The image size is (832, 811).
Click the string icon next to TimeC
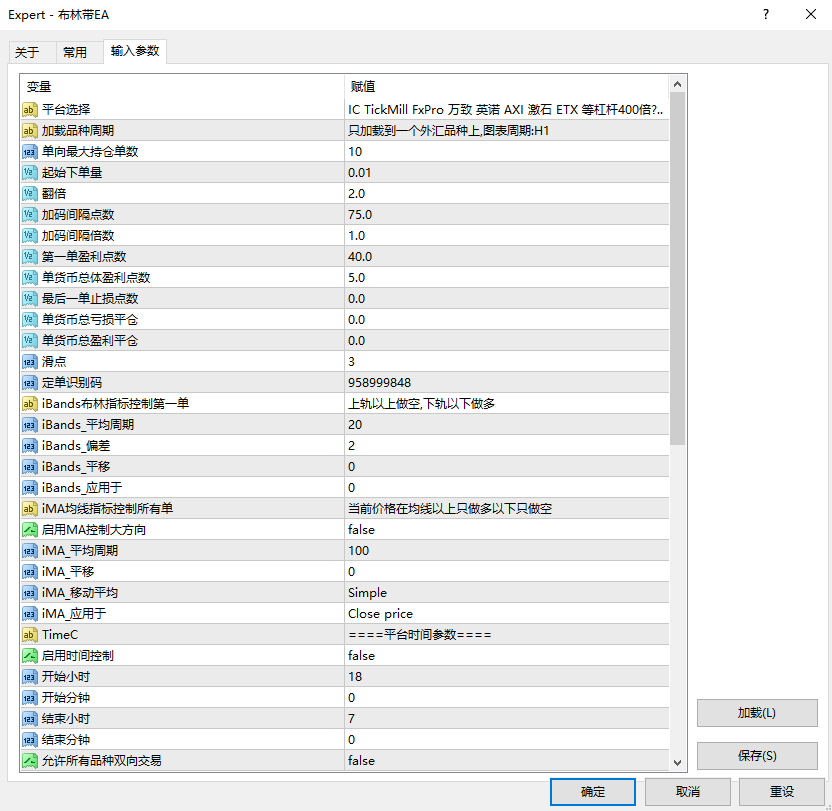tap(30, 634)
